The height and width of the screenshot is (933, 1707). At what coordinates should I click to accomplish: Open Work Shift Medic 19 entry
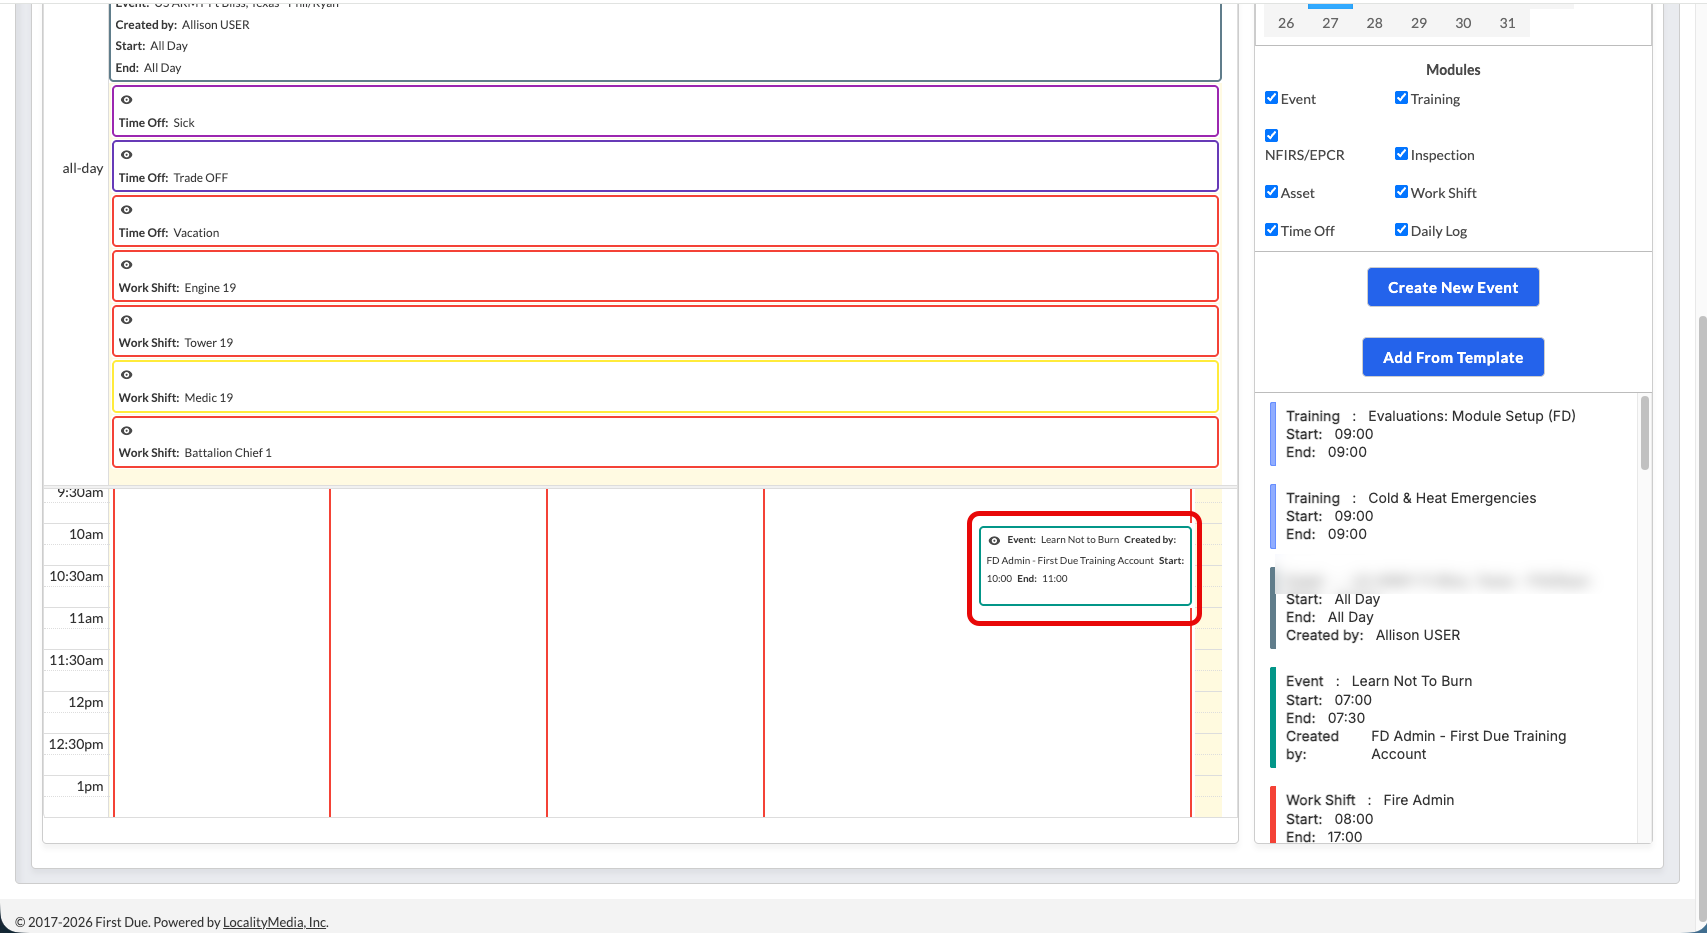[665, 386]
